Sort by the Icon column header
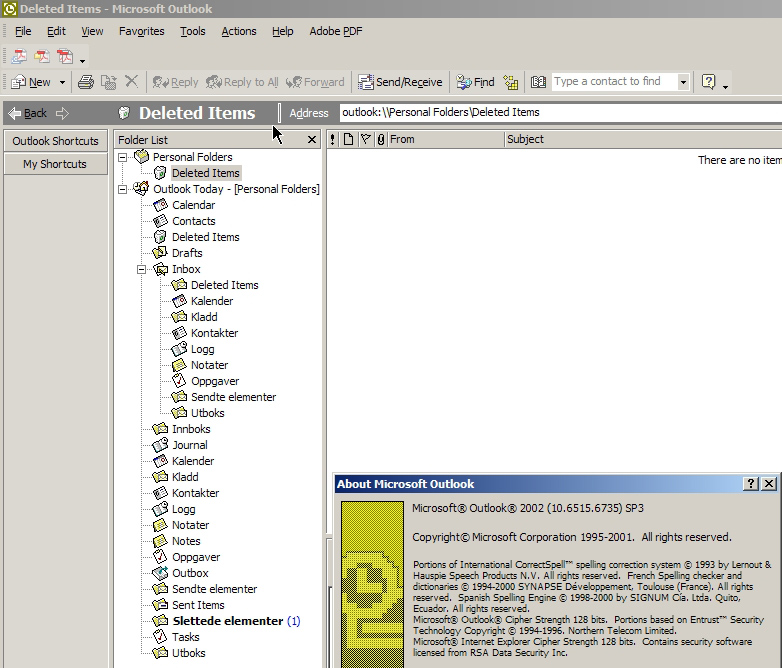The width and height of the screenshot is (782, 668). pyautogui.click(x=348, y=139)
